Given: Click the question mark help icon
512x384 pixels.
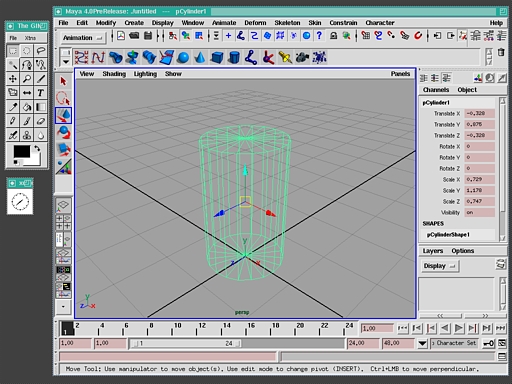Looking at the screenshot, I should tap(319, 36).
